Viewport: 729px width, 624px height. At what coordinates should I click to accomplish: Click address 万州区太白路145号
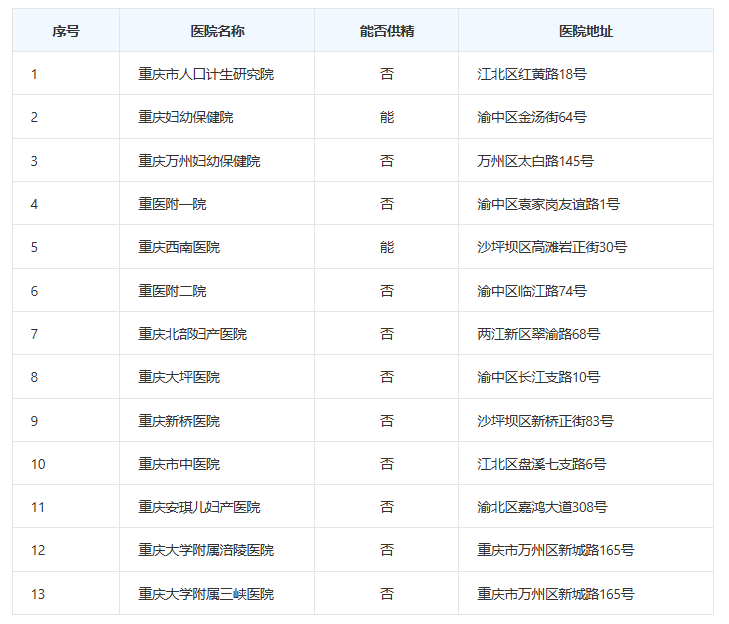(536, 161)
